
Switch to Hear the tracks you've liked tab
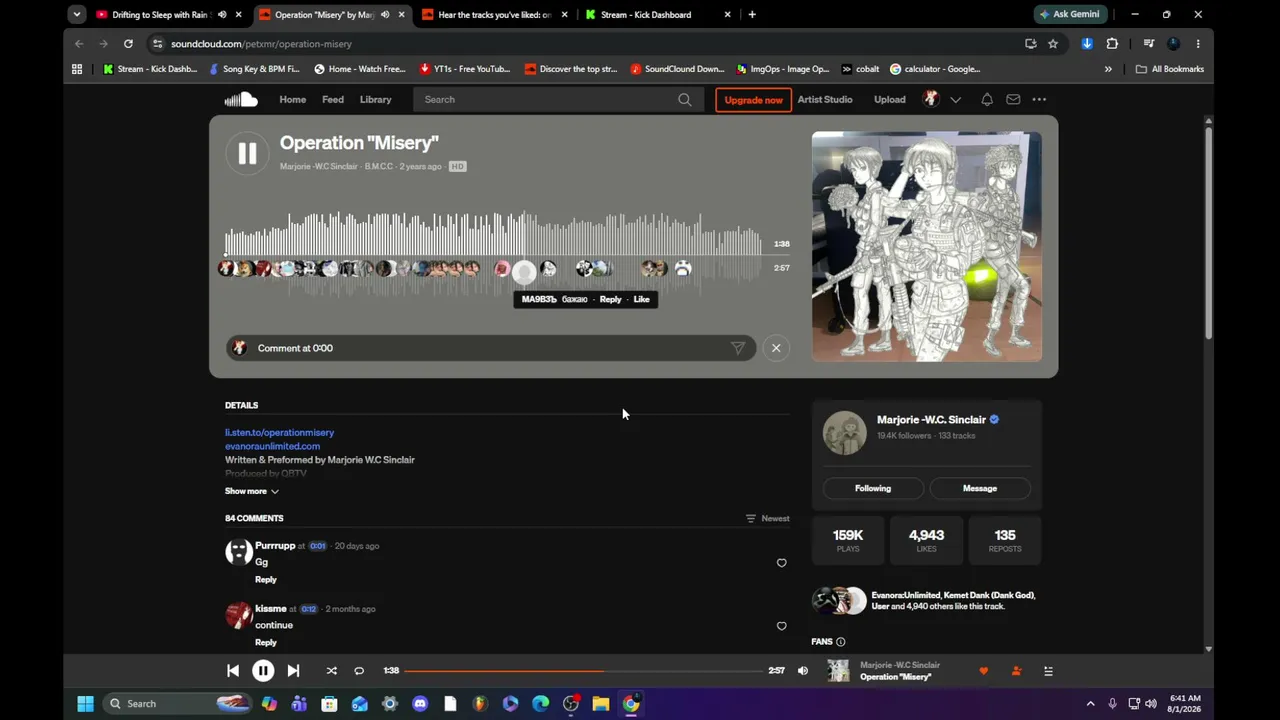(x=495, y=15)
